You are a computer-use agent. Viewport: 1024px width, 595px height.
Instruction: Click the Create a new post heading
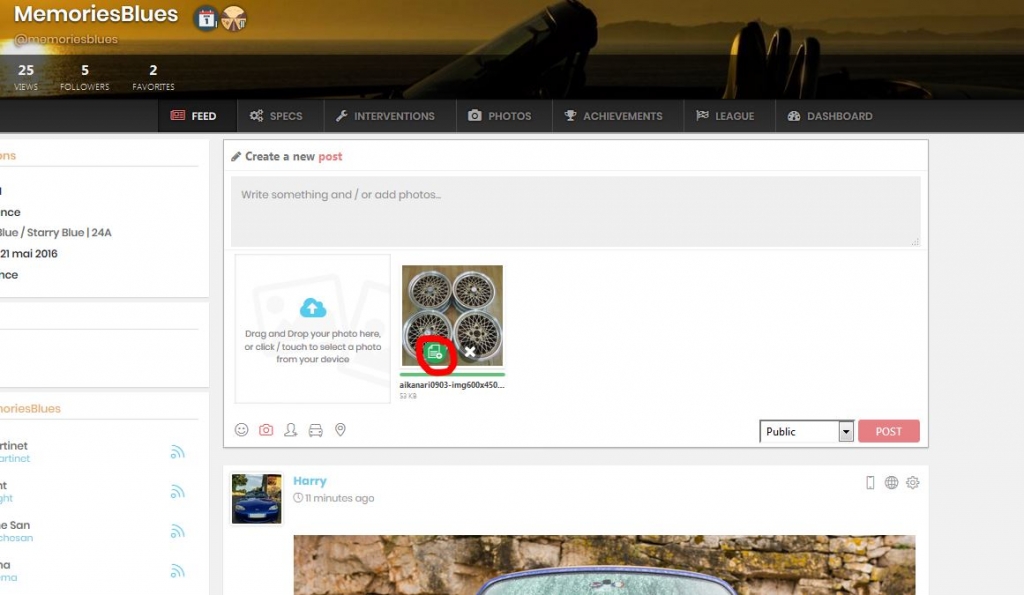click(x=293, y=156)
